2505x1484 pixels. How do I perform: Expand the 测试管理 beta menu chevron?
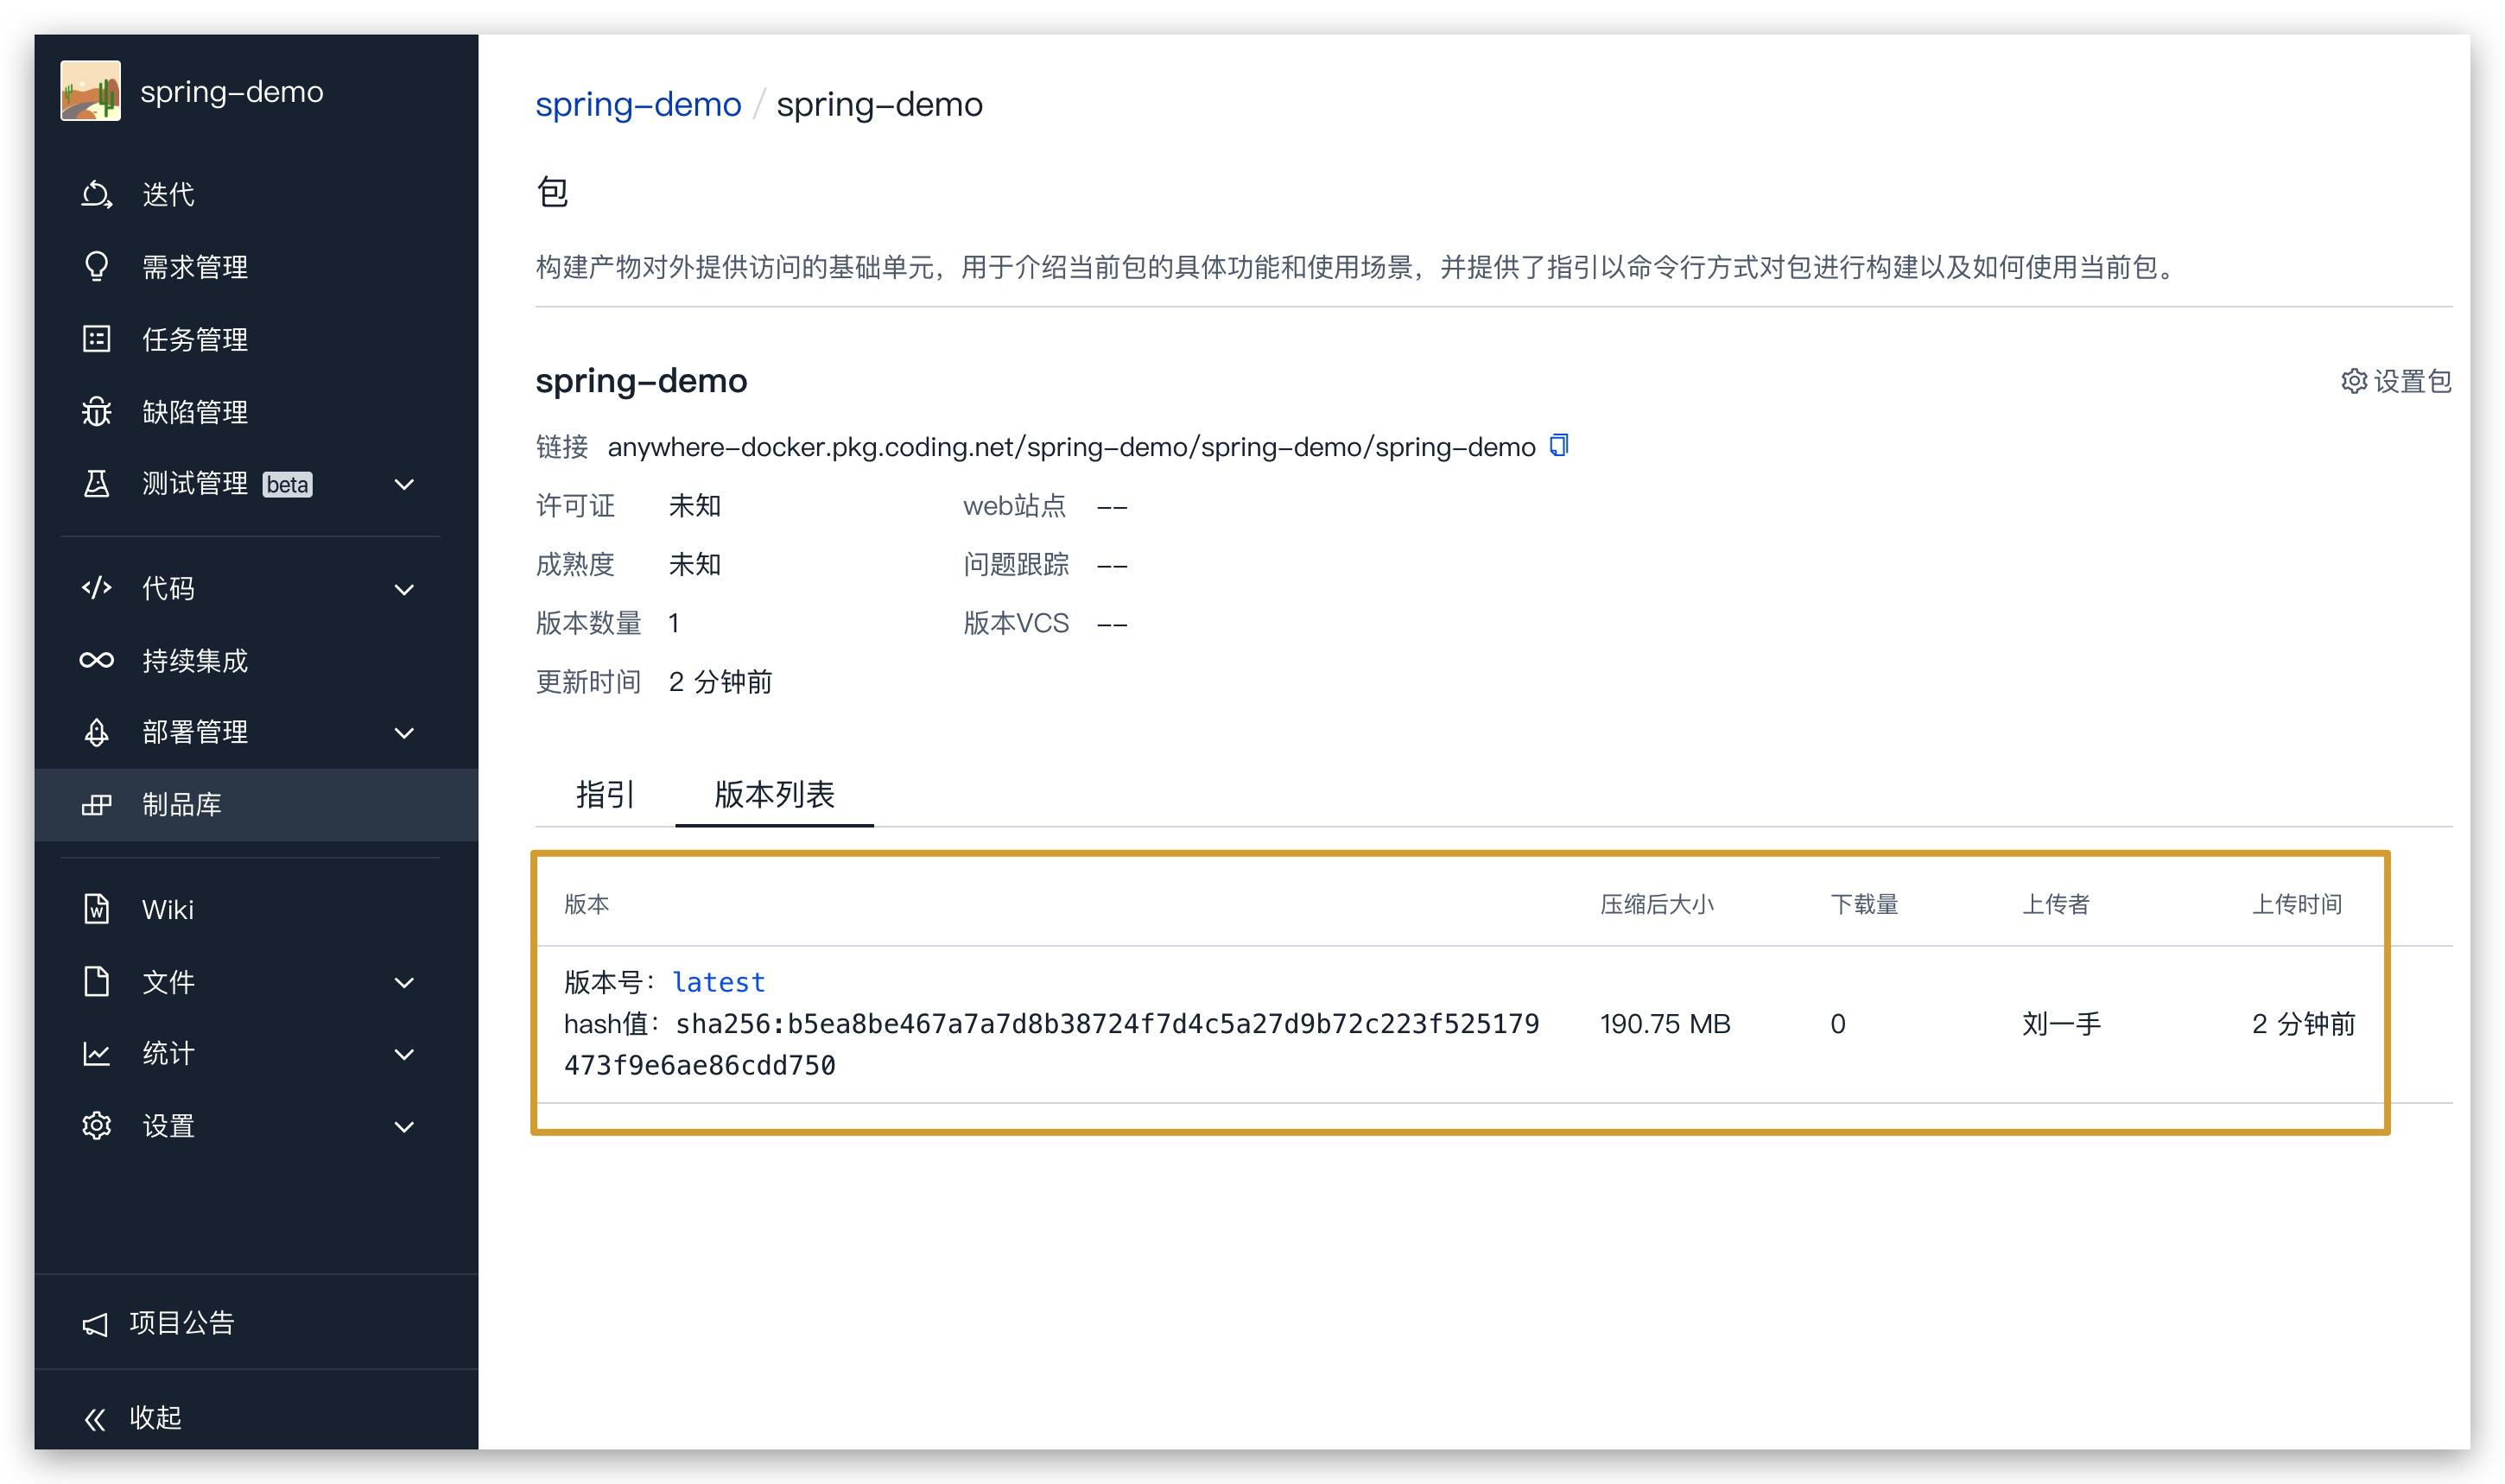404,485
